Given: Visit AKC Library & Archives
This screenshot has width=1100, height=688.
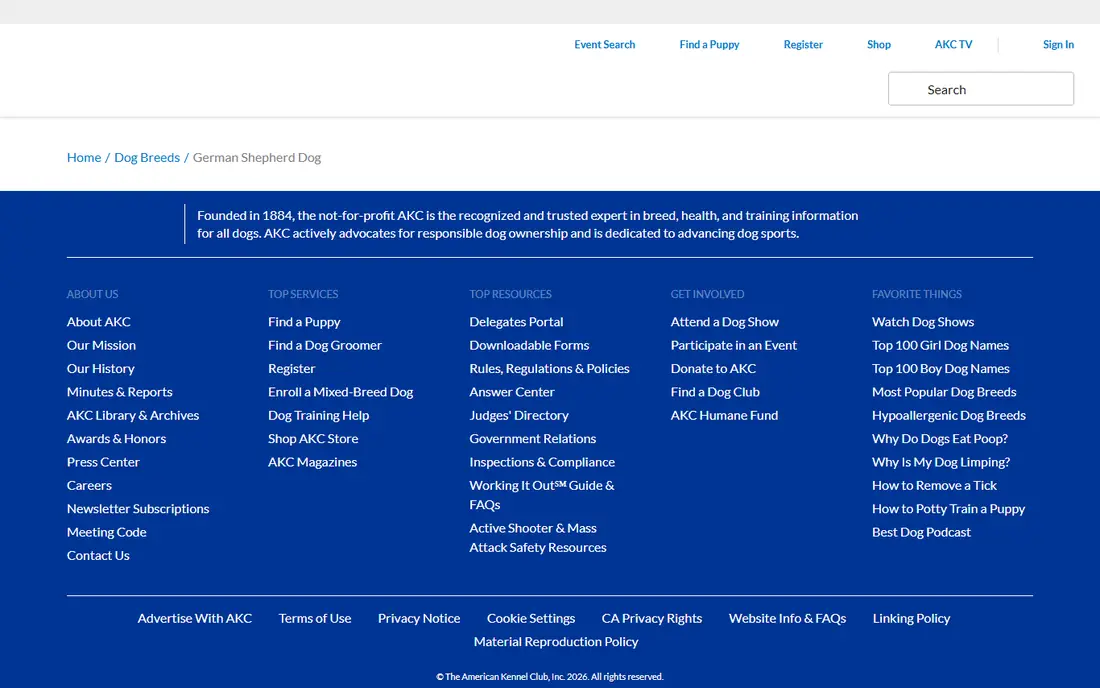Looking at the screenshot, I should click(133, 415).
